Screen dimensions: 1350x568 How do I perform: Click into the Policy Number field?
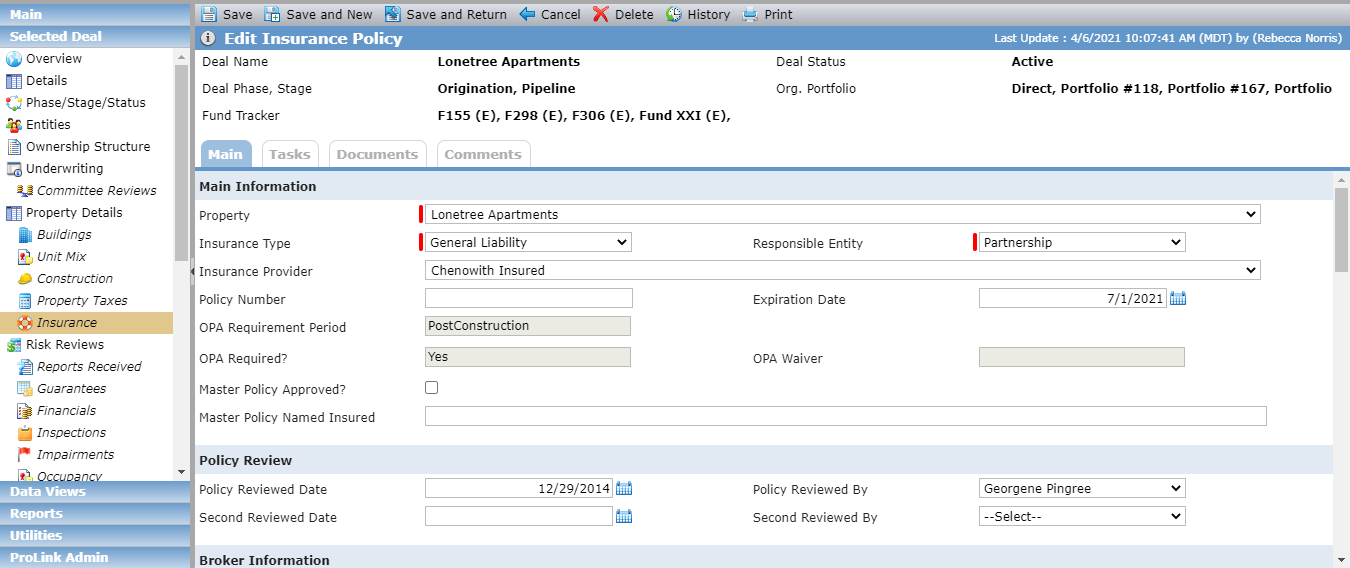pyautogui.click(x=529, y=298)
